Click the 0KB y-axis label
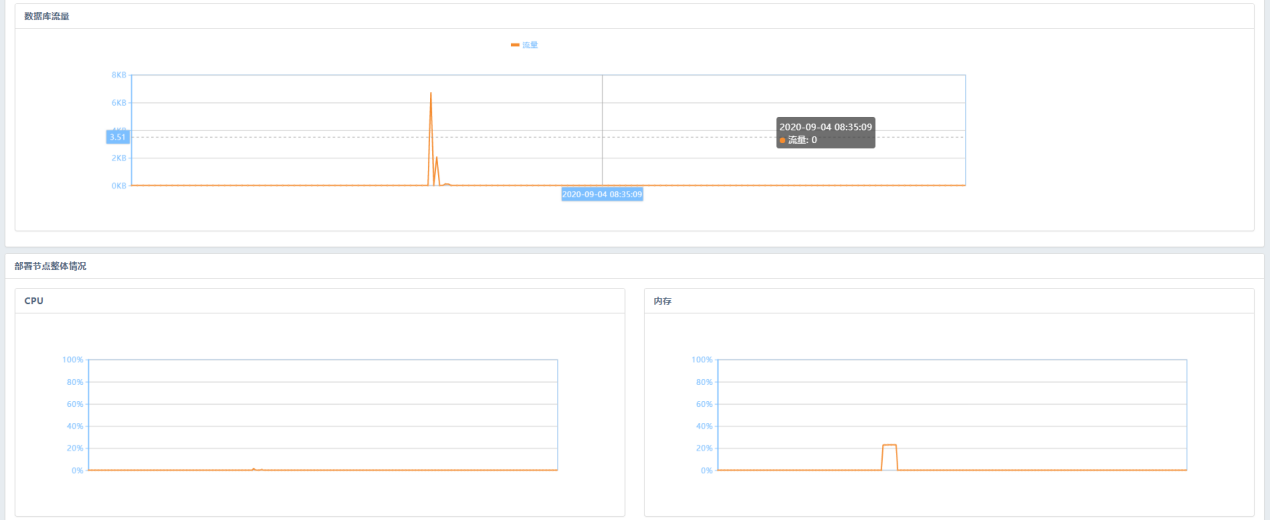 [x=119, y=186]
